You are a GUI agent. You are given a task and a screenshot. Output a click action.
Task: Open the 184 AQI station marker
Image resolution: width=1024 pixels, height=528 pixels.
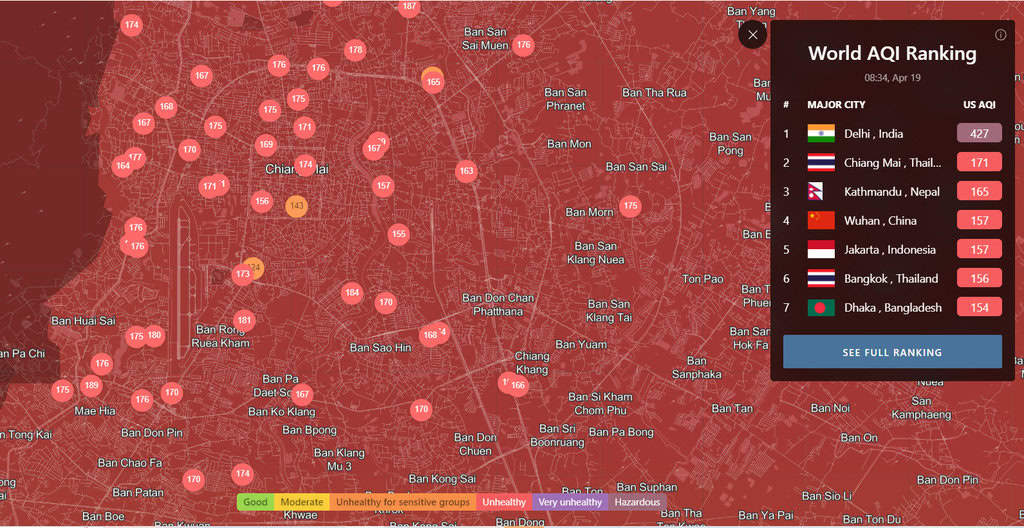click(x=351, y=293)
